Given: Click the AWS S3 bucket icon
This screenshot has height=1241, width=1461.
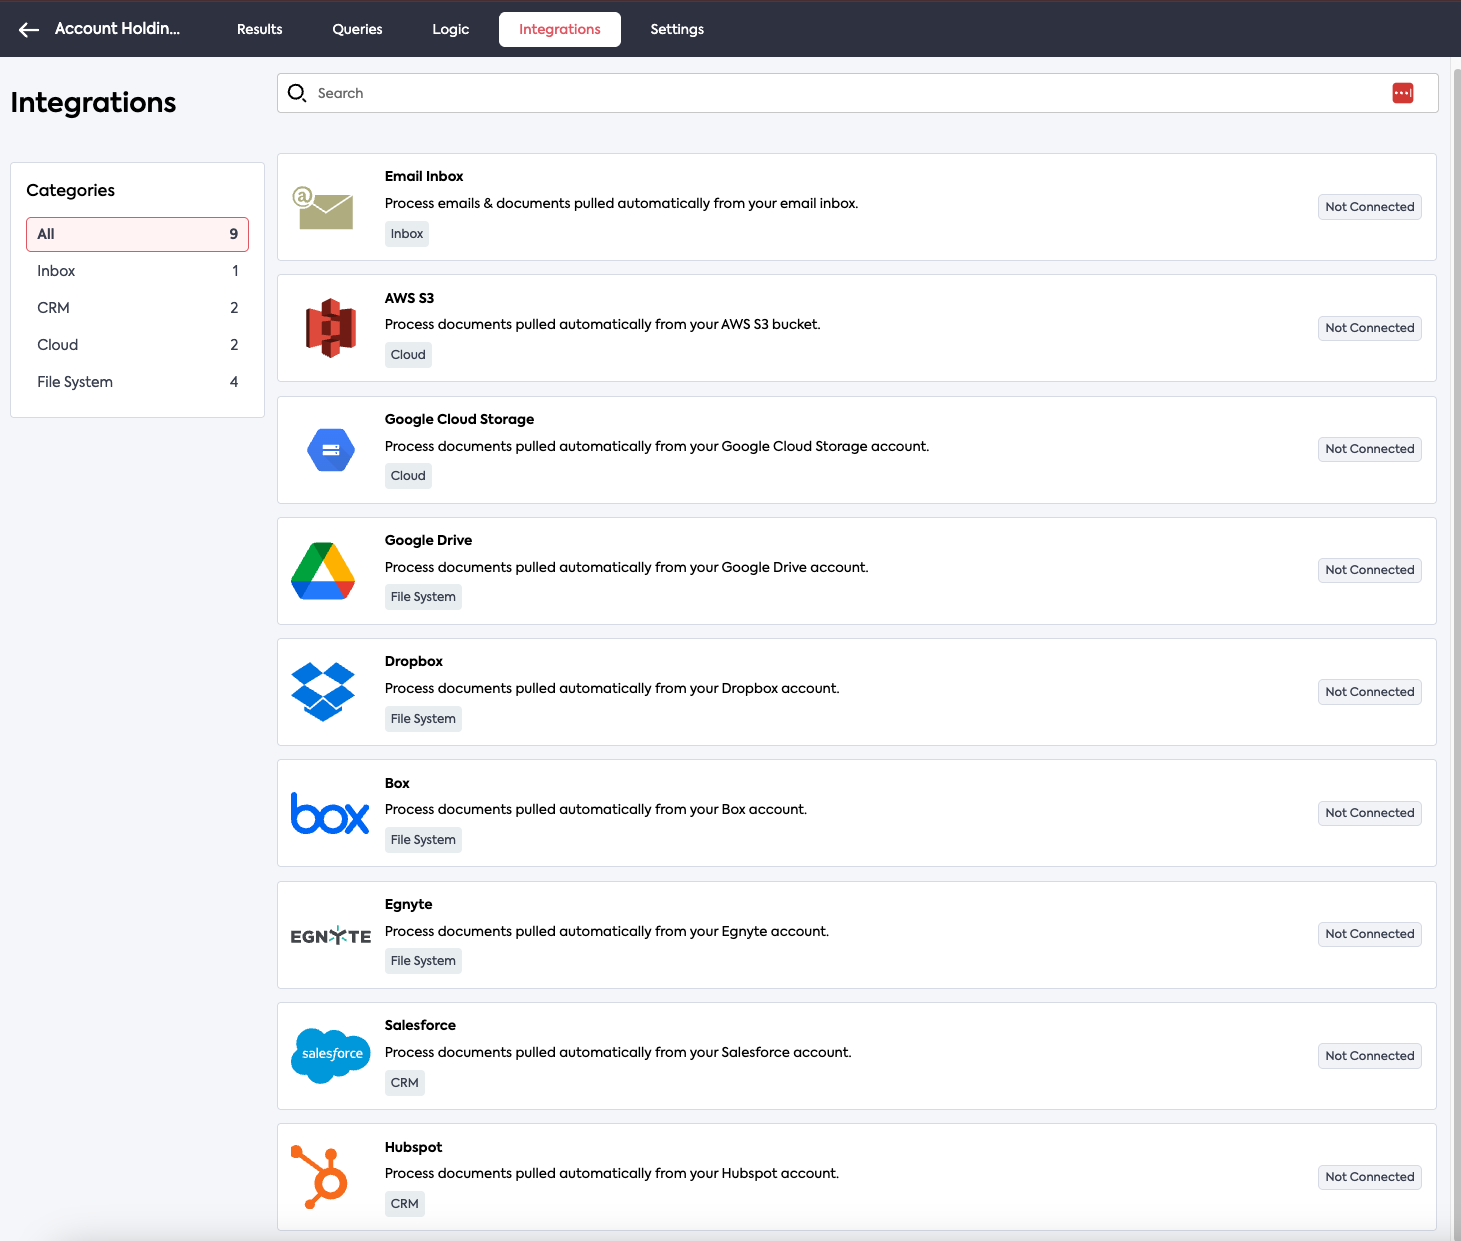Looking at the screenshot, I should pyautogui.click(x=330, y=328).
